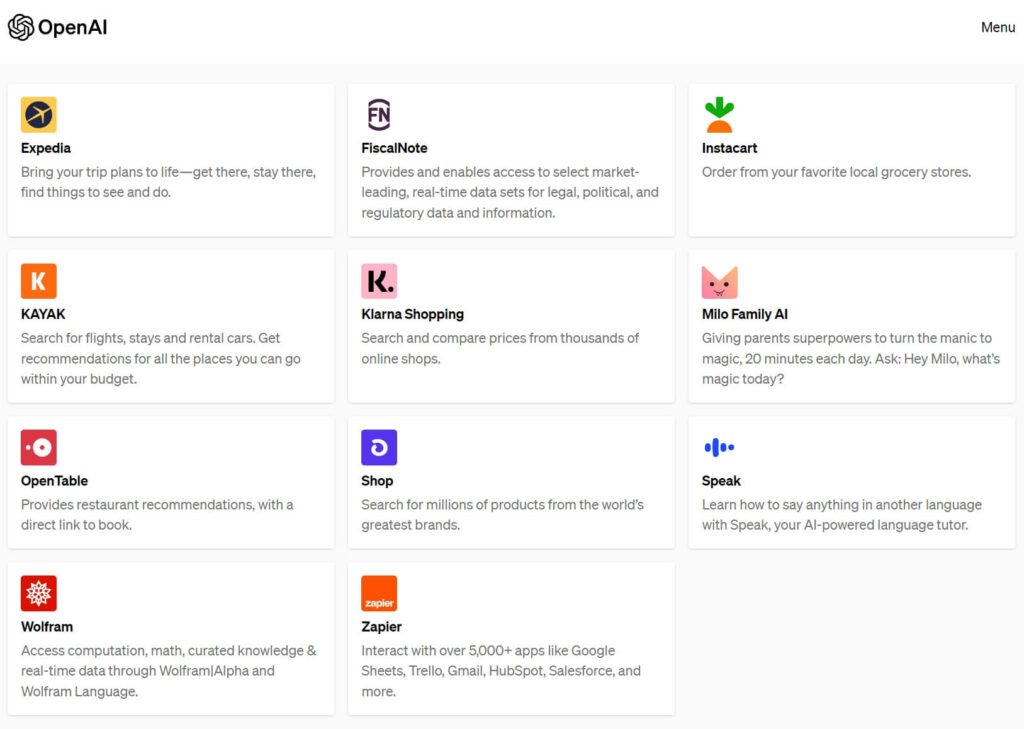Select the Expedia plugin title
This screenshot has height=729, width=1024.
coord(46,148)
